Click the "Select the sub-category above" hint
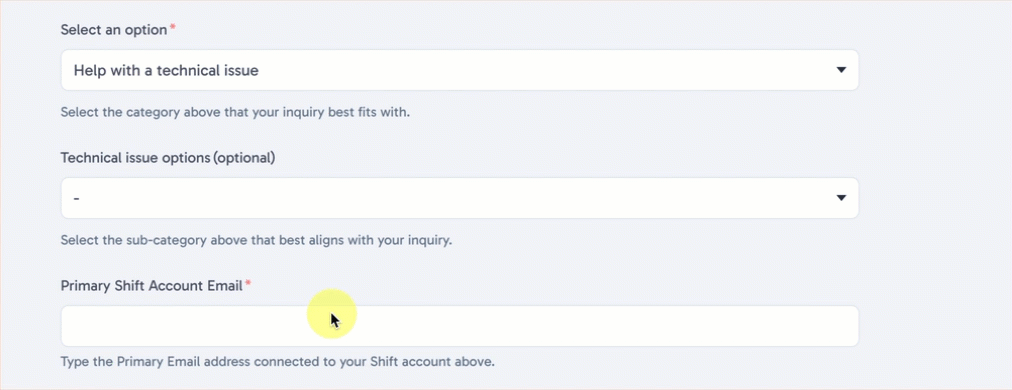 tap(256, 240)
